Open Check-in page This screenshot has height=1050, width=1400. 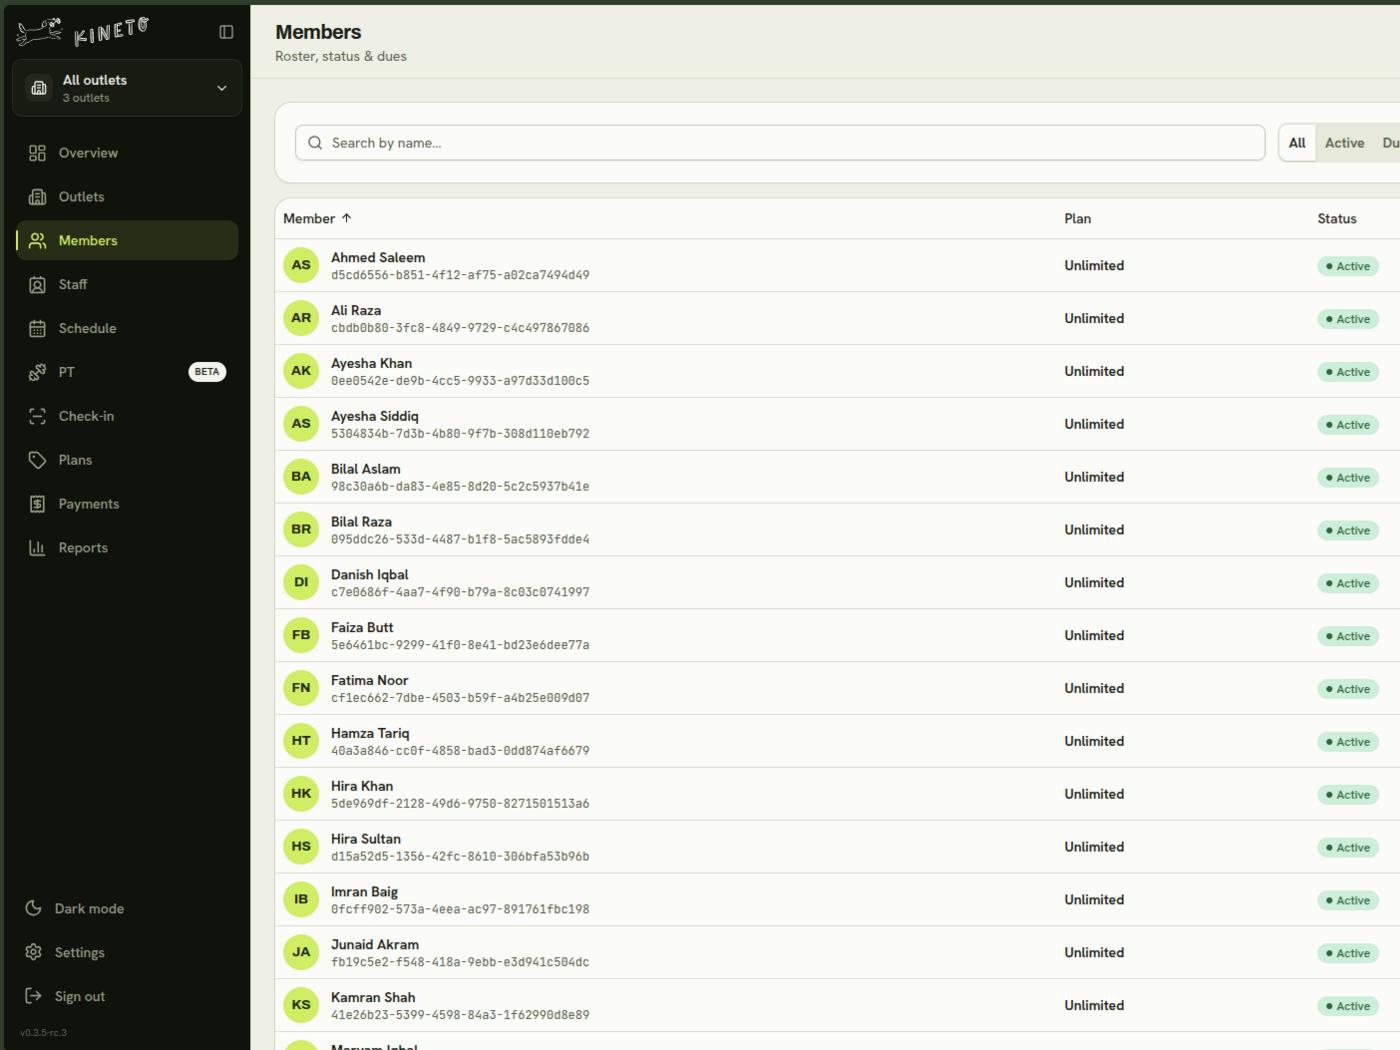[x=127, y=416]
